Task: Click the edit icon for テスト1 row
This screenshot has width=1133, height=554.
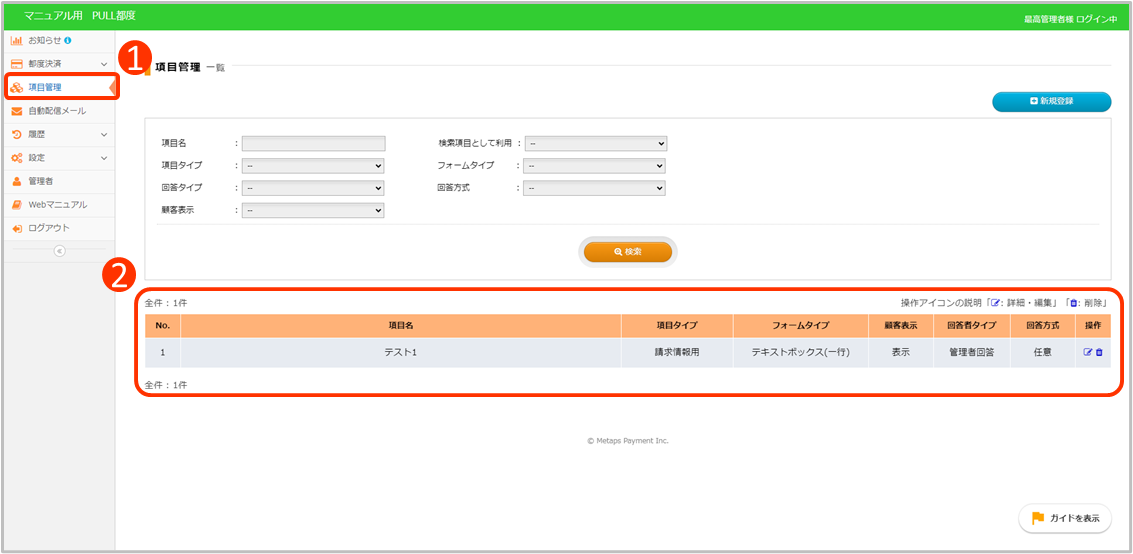Action: (x=1087, y=352)
